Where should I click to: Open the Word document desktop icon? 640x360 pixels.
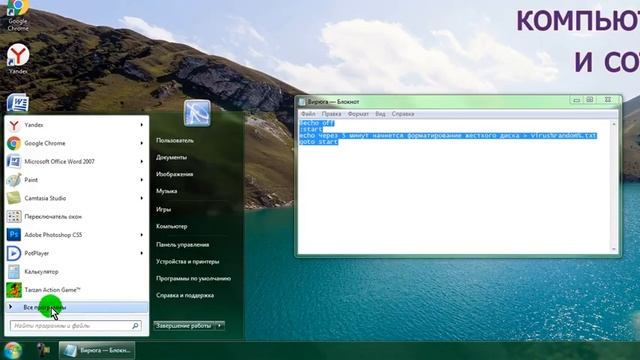point(18,103)
